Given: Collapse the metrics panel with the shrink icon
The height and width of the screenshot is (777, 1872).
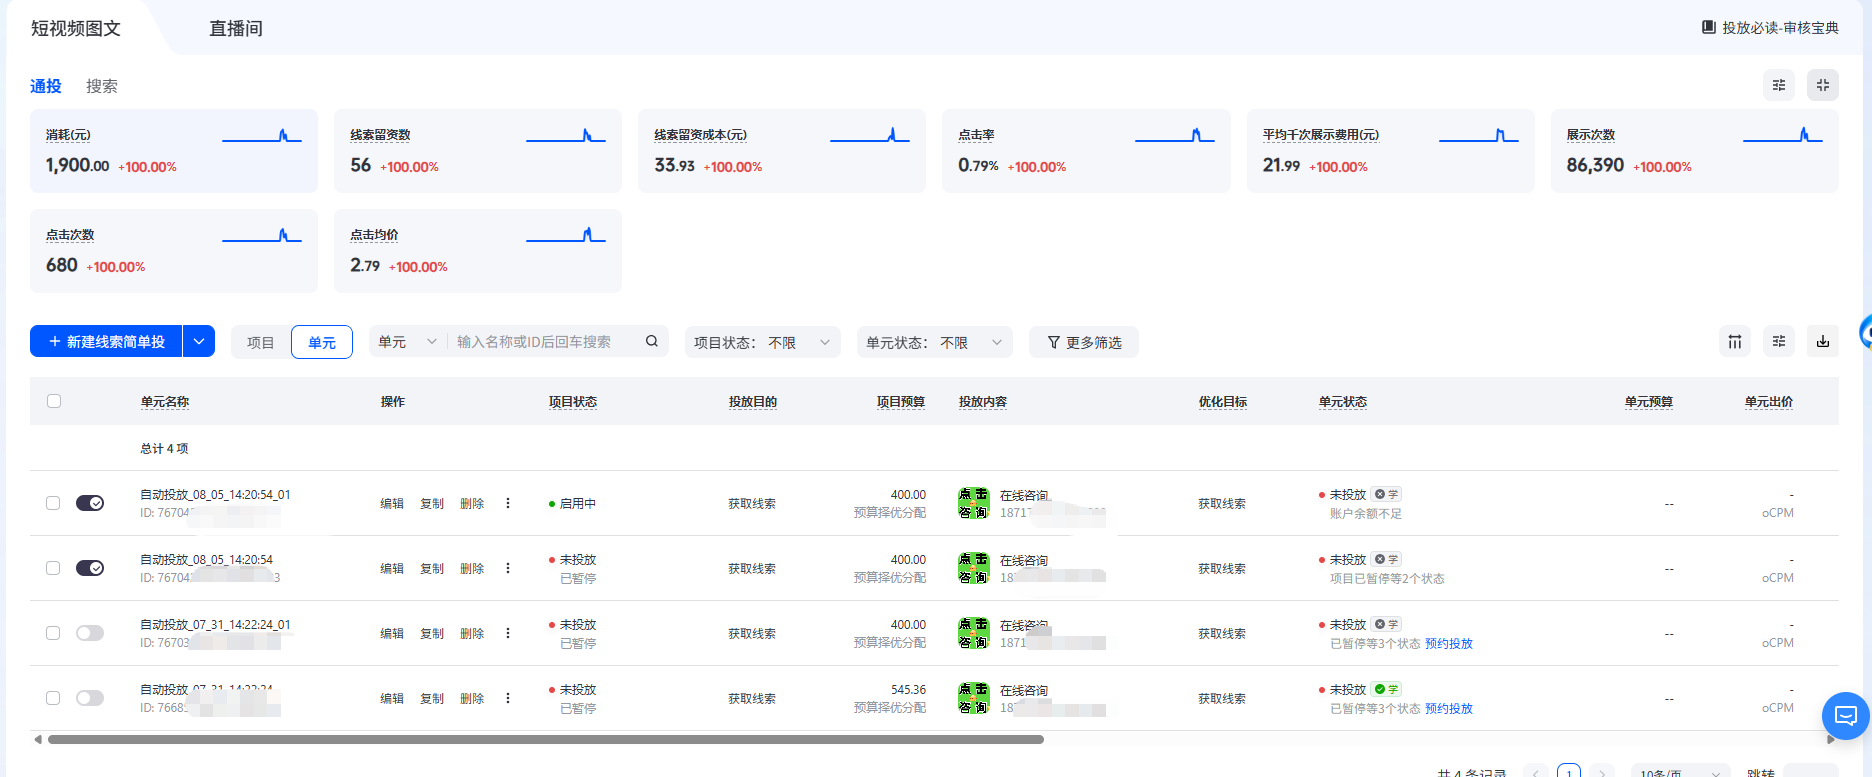Looking at the screenshot, I should click(1823, 85).
